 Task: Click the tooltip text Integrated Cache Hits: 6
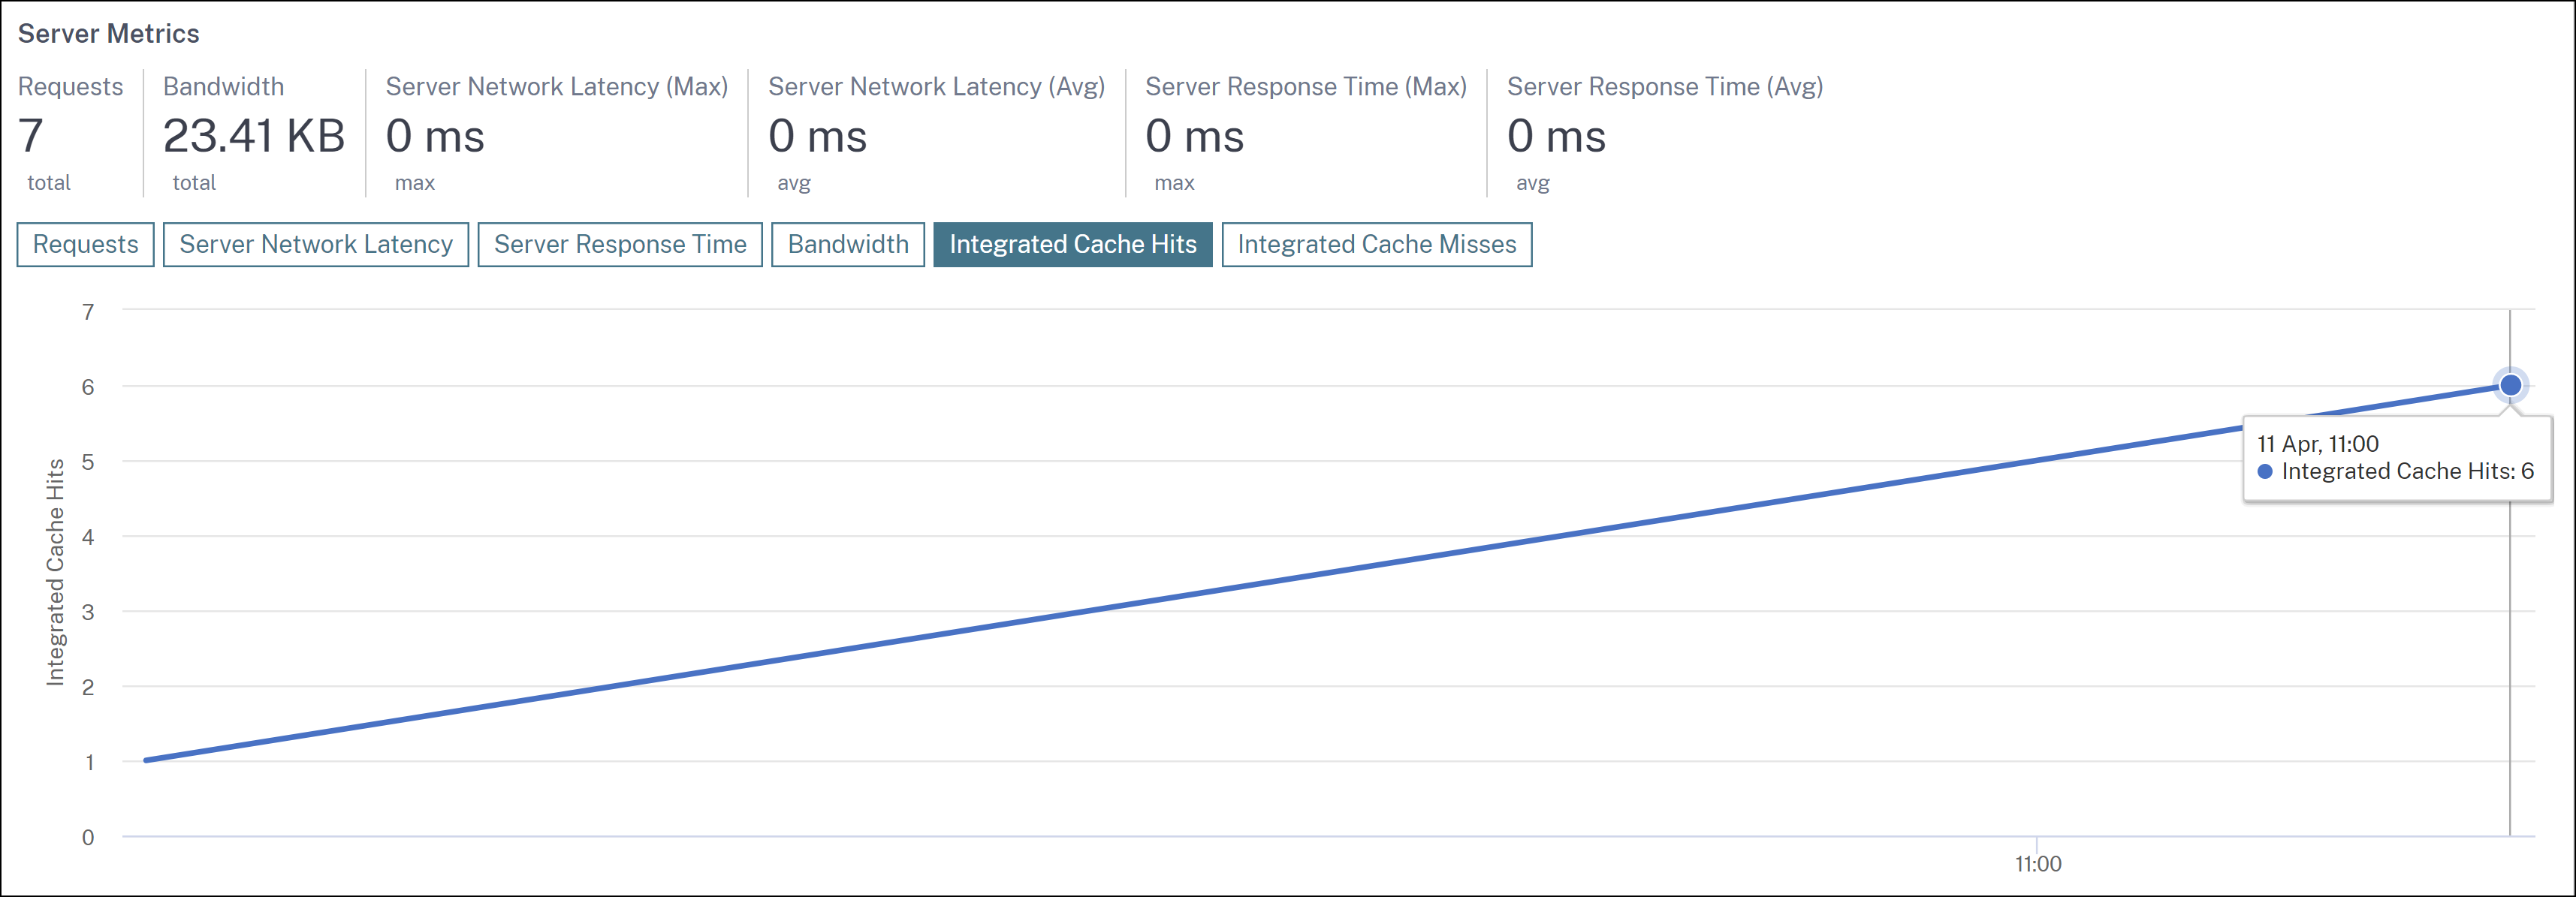2408,471
